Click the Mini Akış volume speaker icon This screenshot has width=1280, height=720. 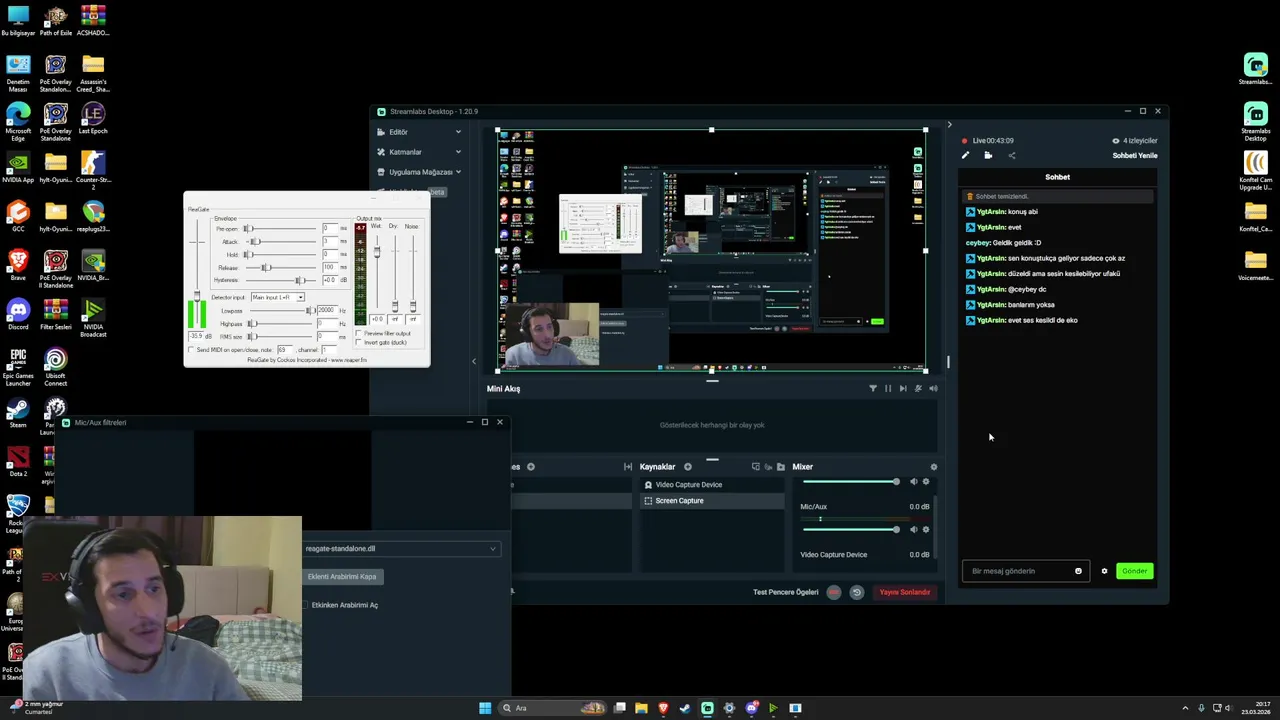933,388
